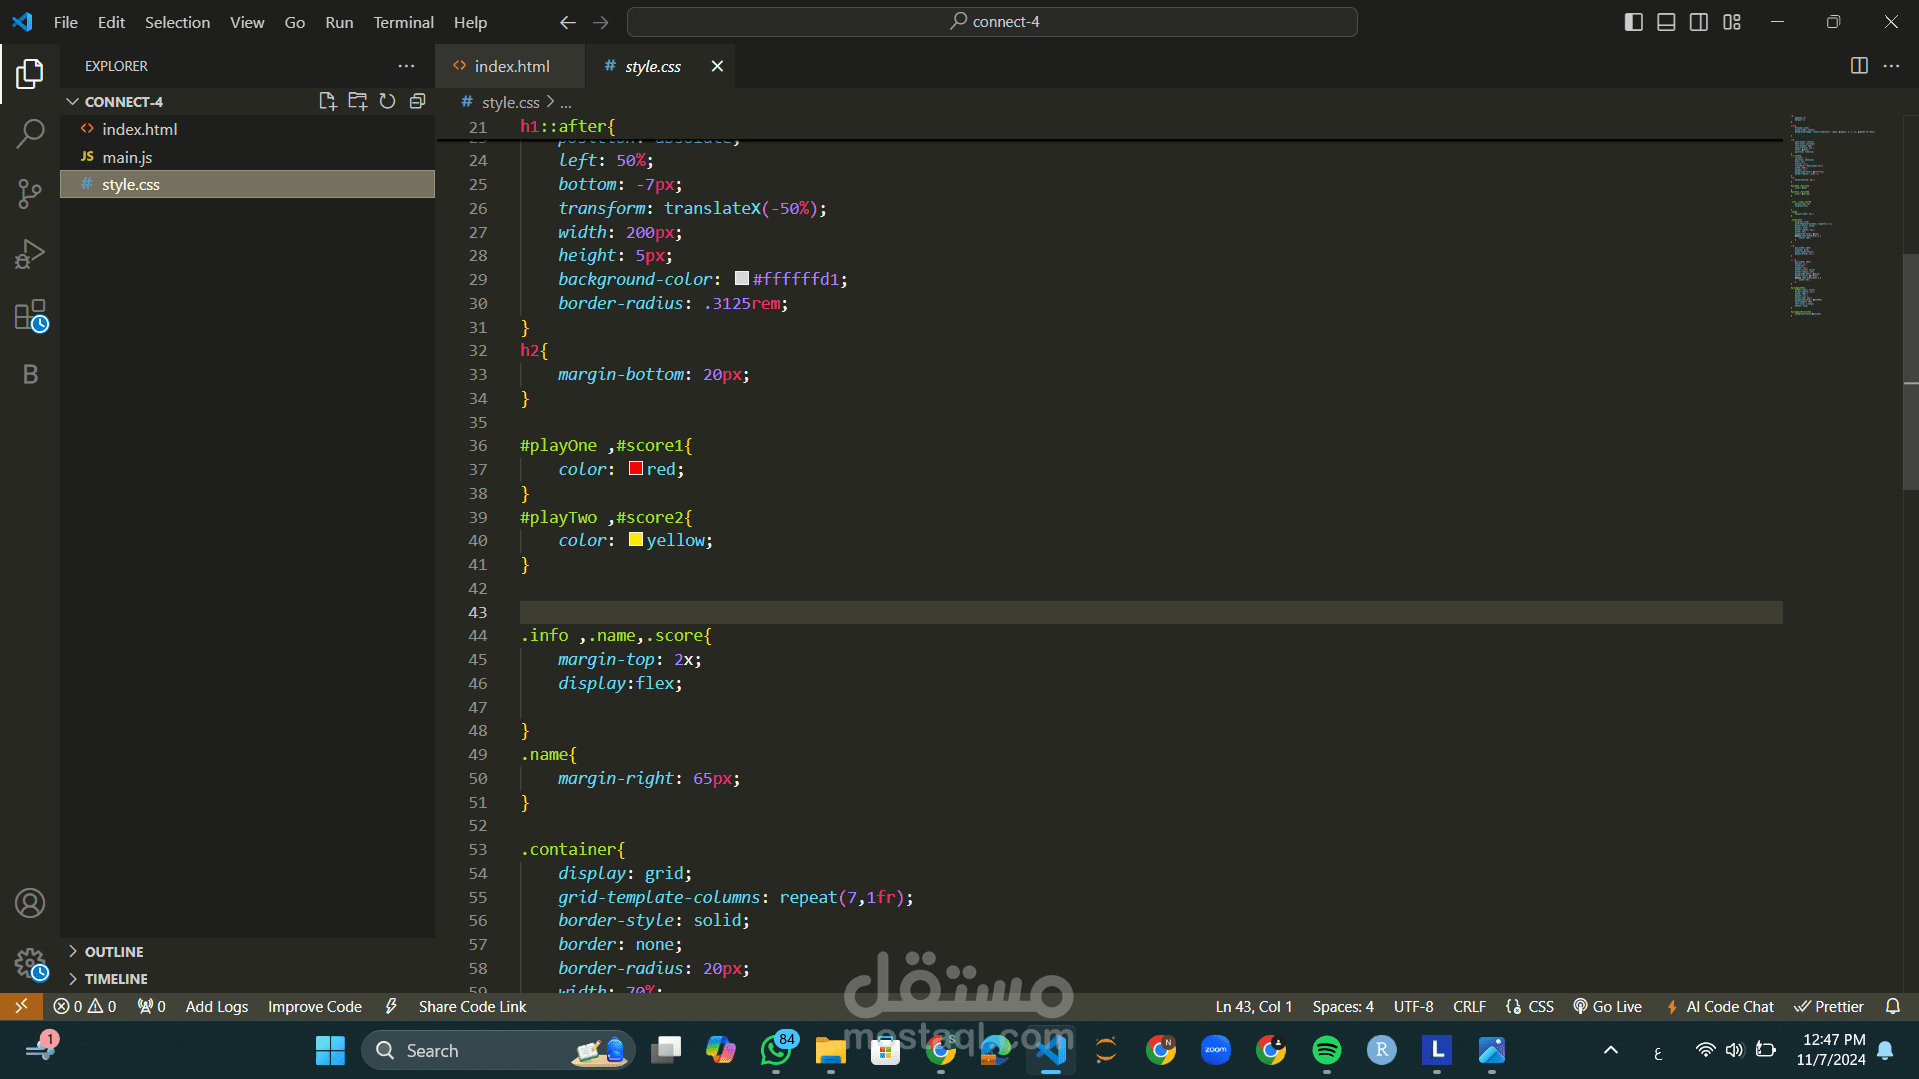Refresh the Explorer file list
This screenshot has width=1919, height=1079.
[x=387, y=101]
